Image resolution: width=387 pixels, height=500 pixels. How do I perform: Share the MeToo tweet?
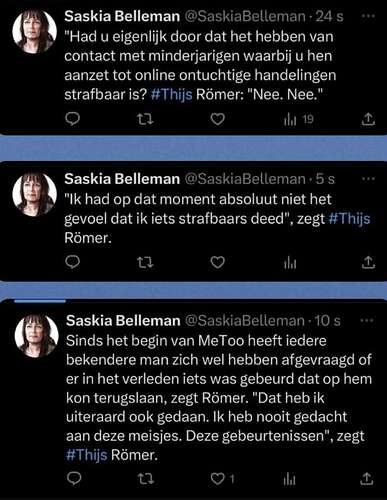pyautogui.click(x=367, y=479)
